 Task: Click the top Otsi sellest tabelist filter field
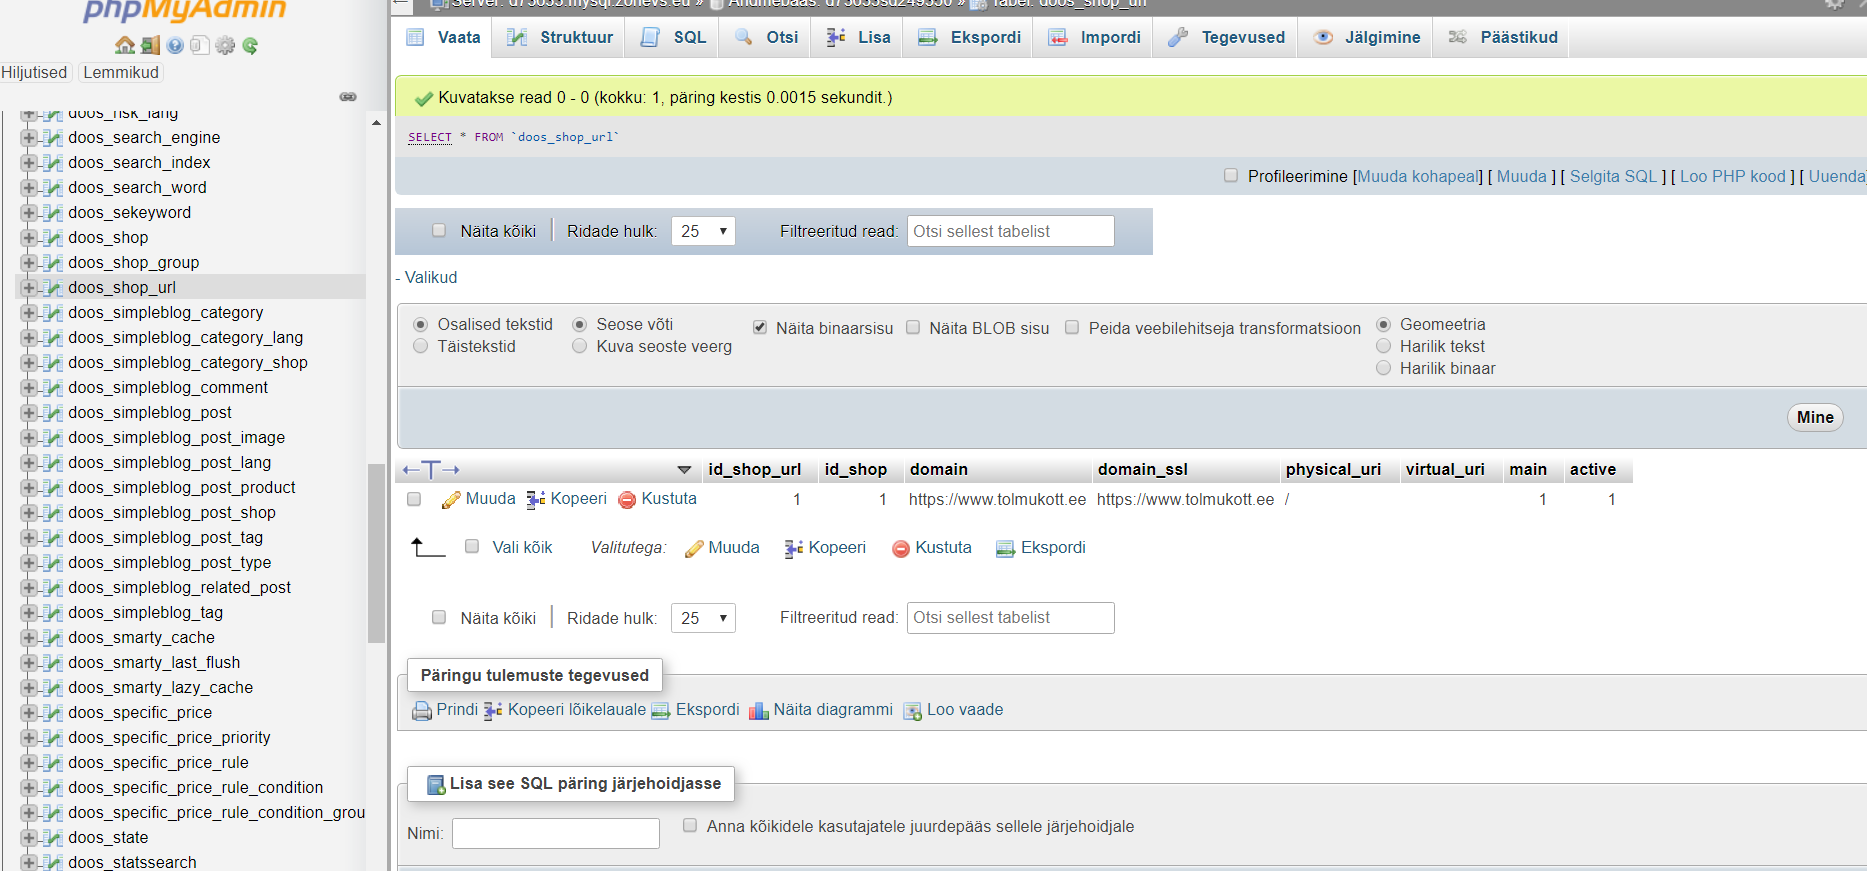[x=1010, y=231]
